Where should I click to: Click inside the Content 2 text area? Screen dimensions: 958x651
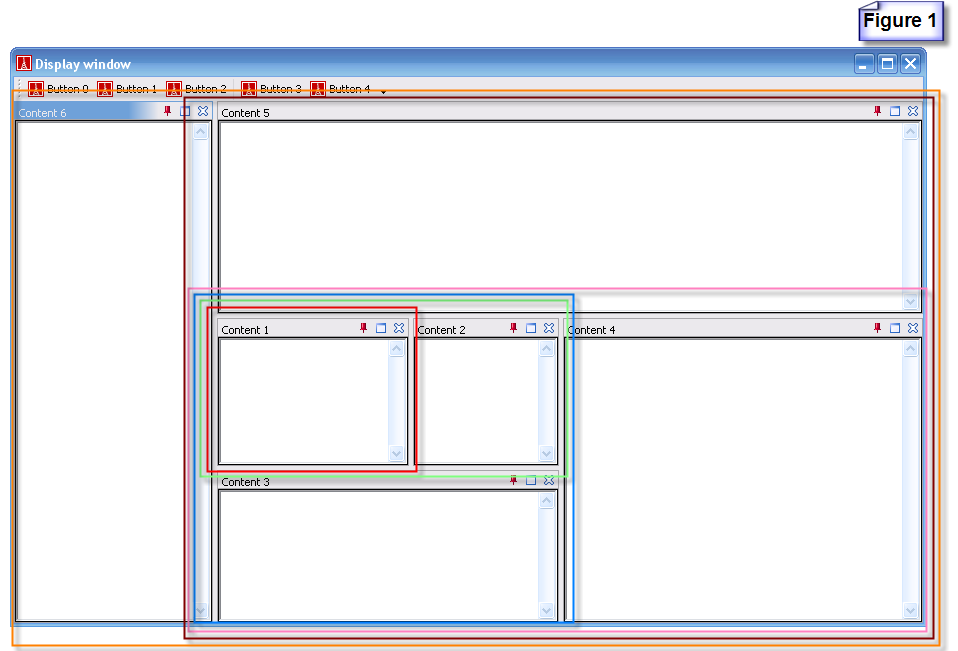pos(478,401)
